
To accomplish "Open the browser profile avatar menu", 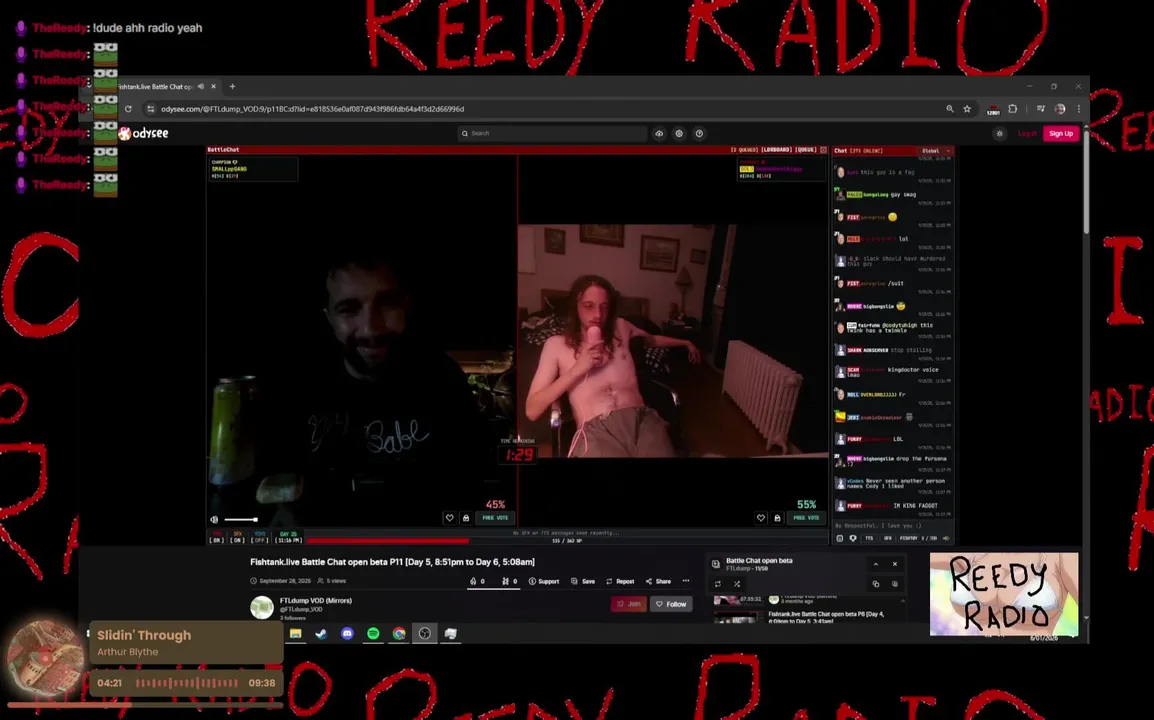I will 1060,109.
